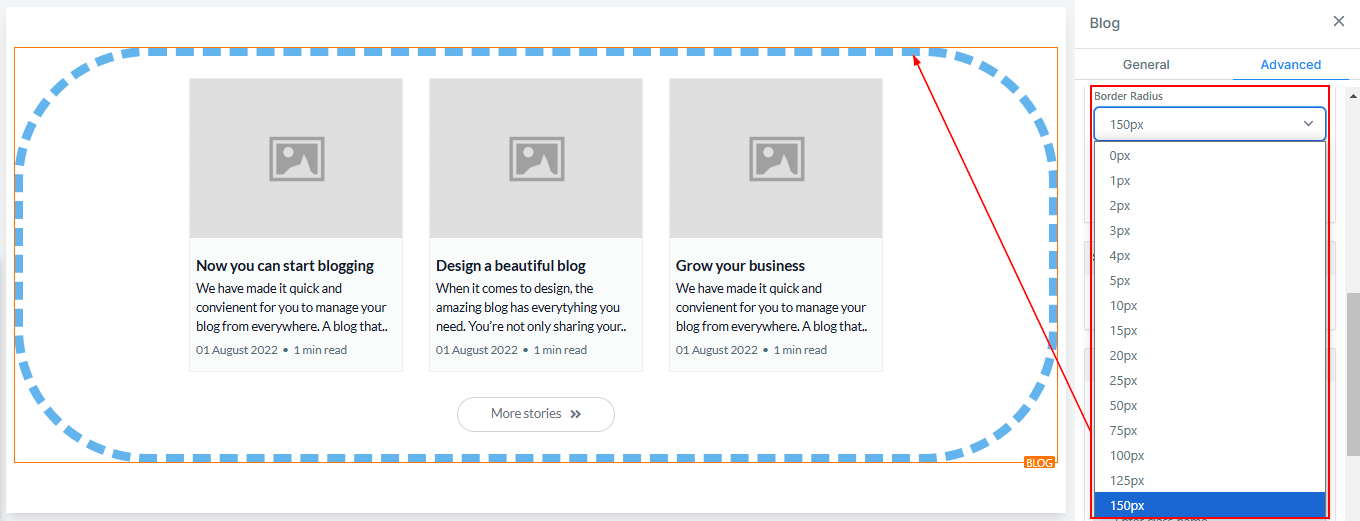Switch to the General tab
The image size is (1360, 521).
(x=1146, y=64)
